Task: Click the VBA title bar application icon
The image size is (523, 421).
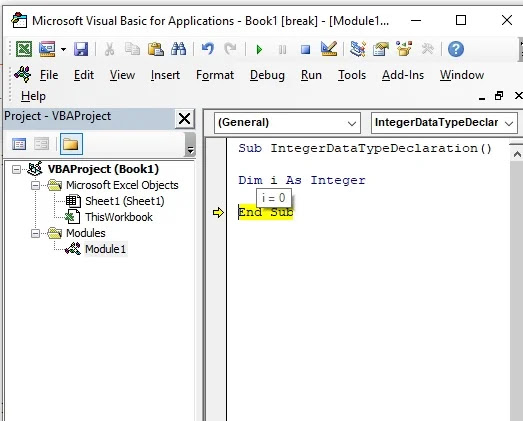Action: point(19,20)
